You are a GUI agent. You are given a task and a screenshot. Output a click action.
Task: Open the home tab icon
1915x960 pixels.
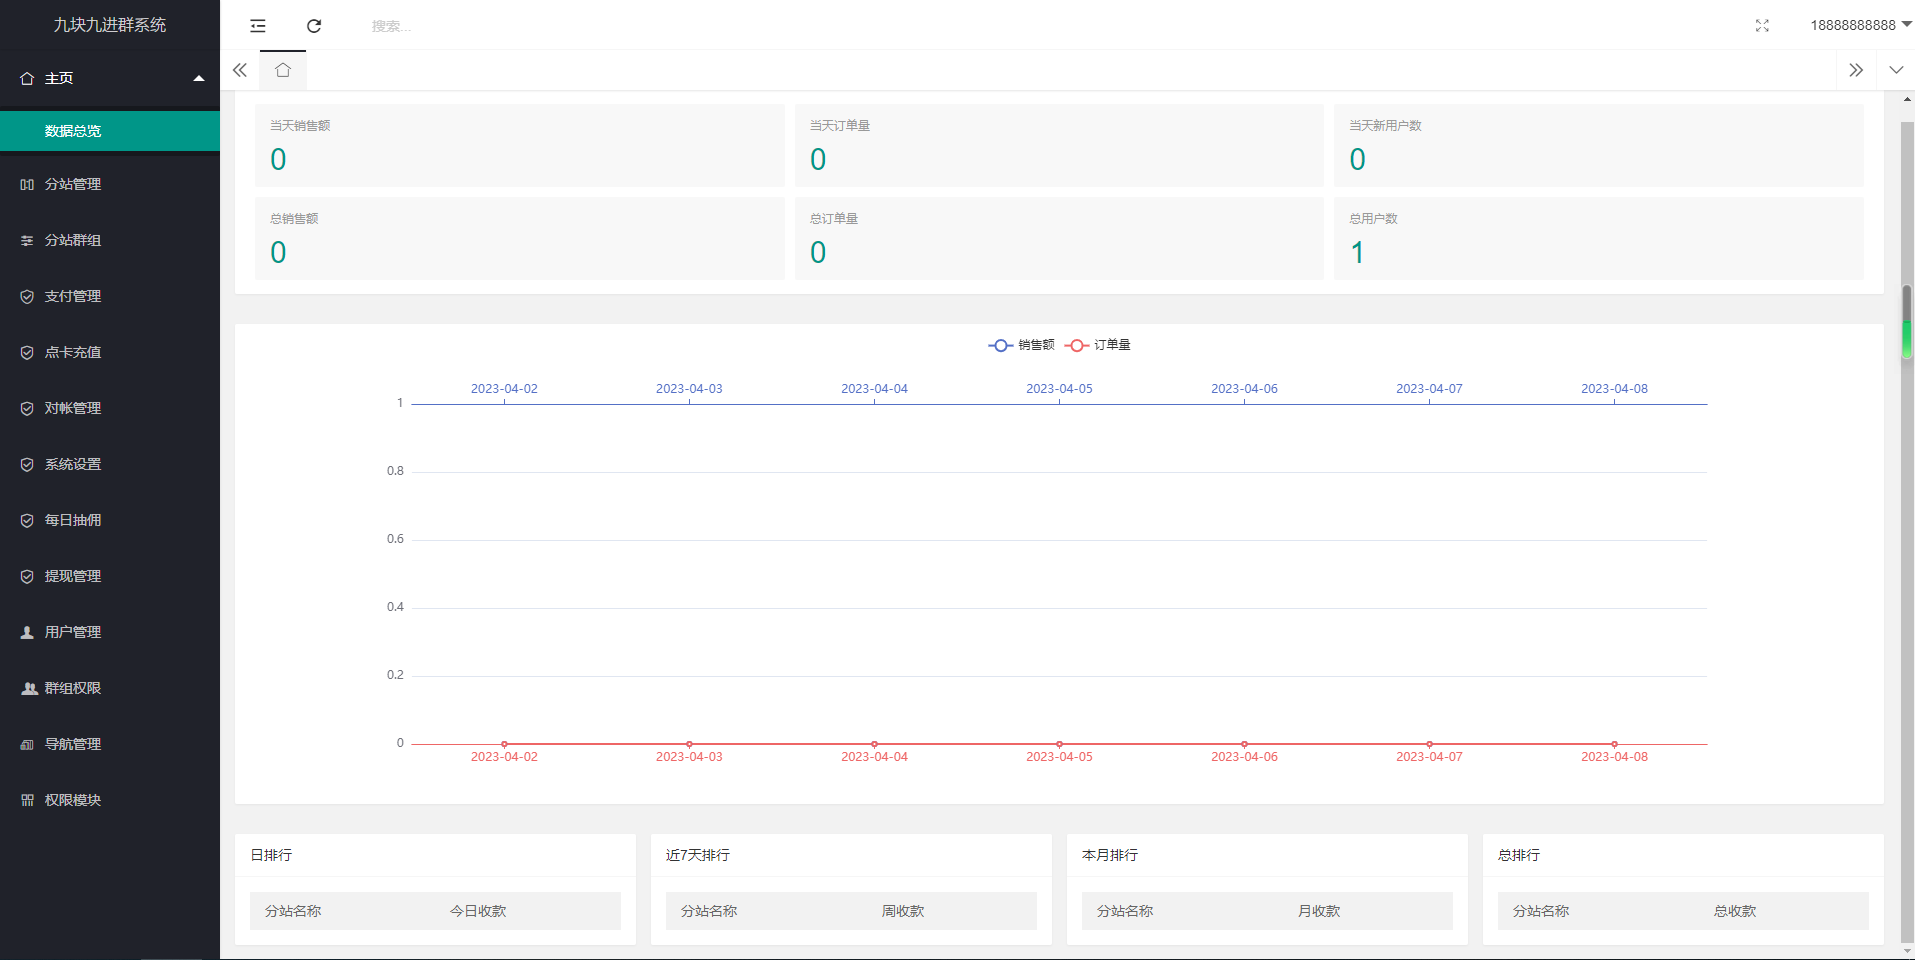283,70
